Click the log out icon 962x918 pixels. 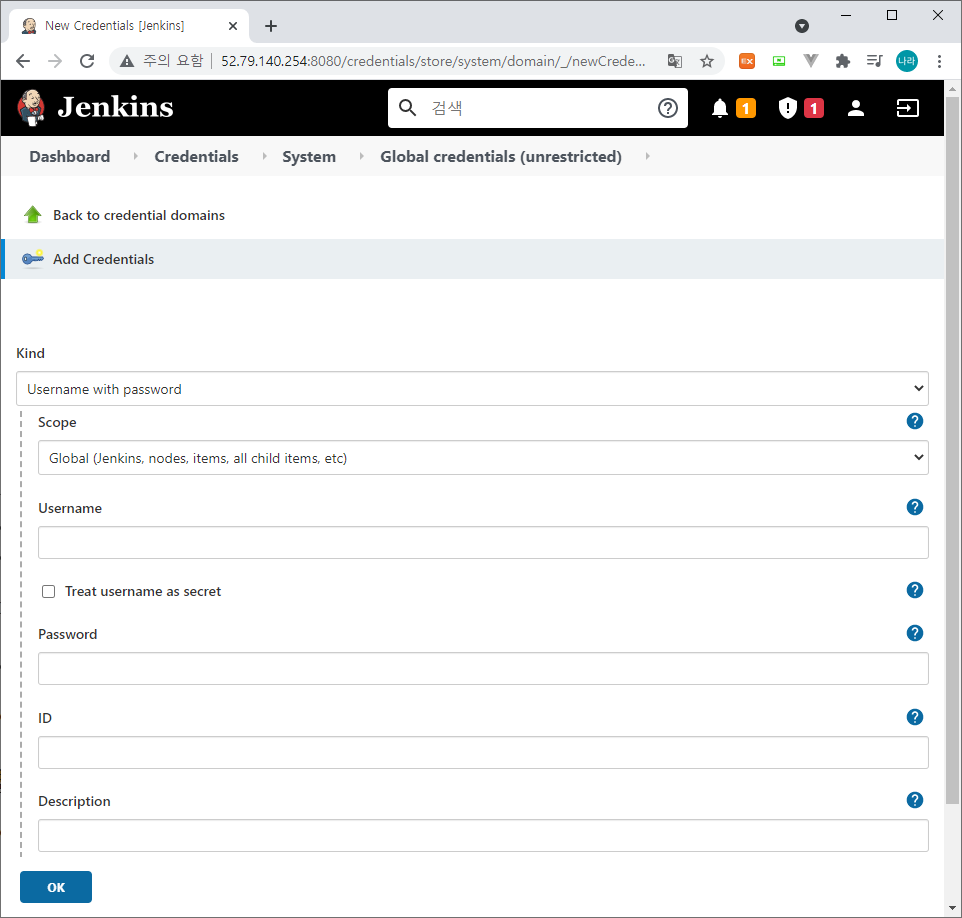pyautogui.click(x=907, y=108)
